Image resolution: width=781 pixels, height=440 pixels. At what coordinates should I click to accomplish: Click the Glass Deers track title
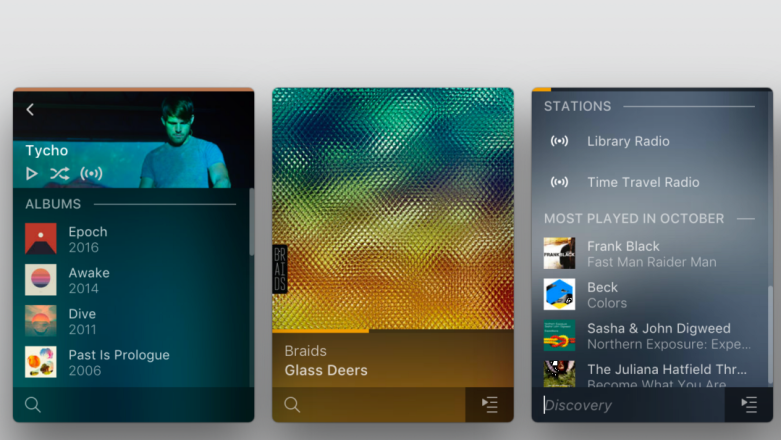[326, 370]
